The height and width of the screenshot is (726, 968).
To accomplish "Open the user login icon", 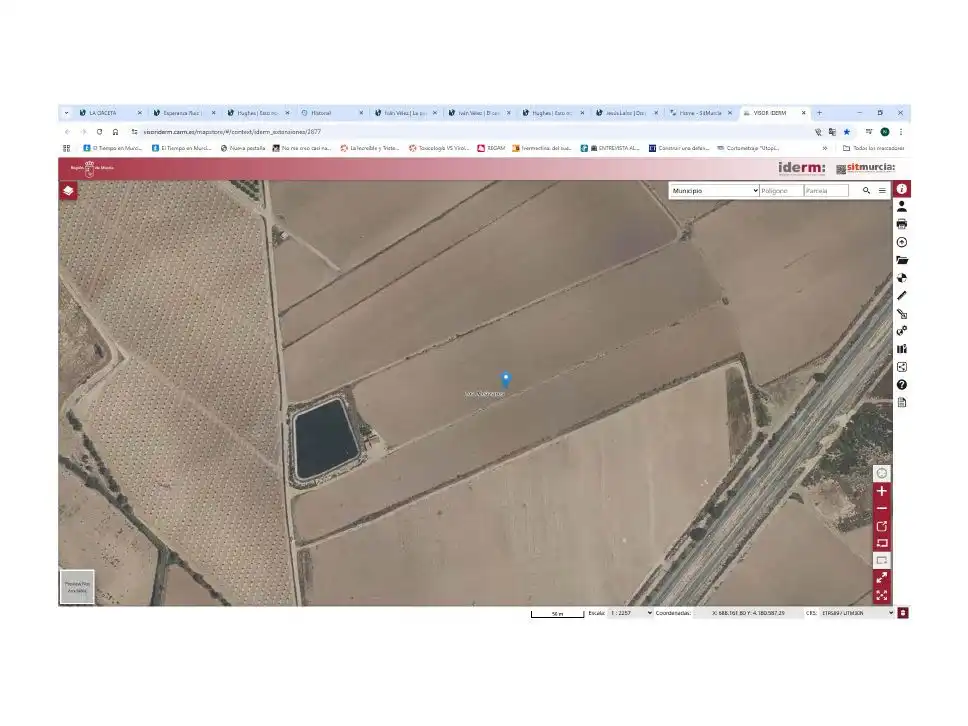I will click(901, 206).
